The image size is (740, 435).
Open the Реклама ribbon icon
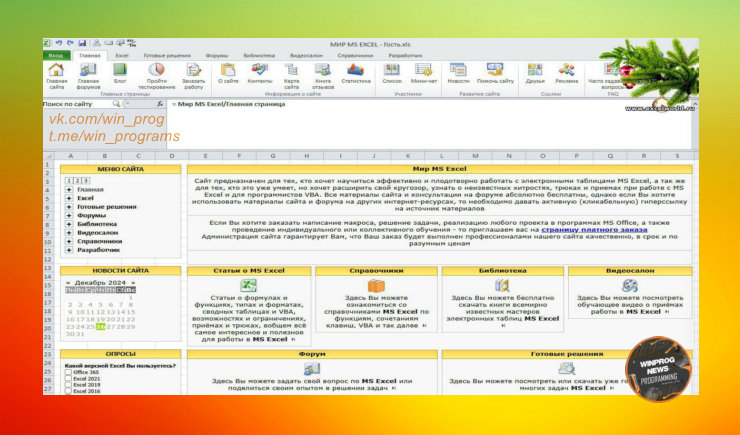pos(566,70)
